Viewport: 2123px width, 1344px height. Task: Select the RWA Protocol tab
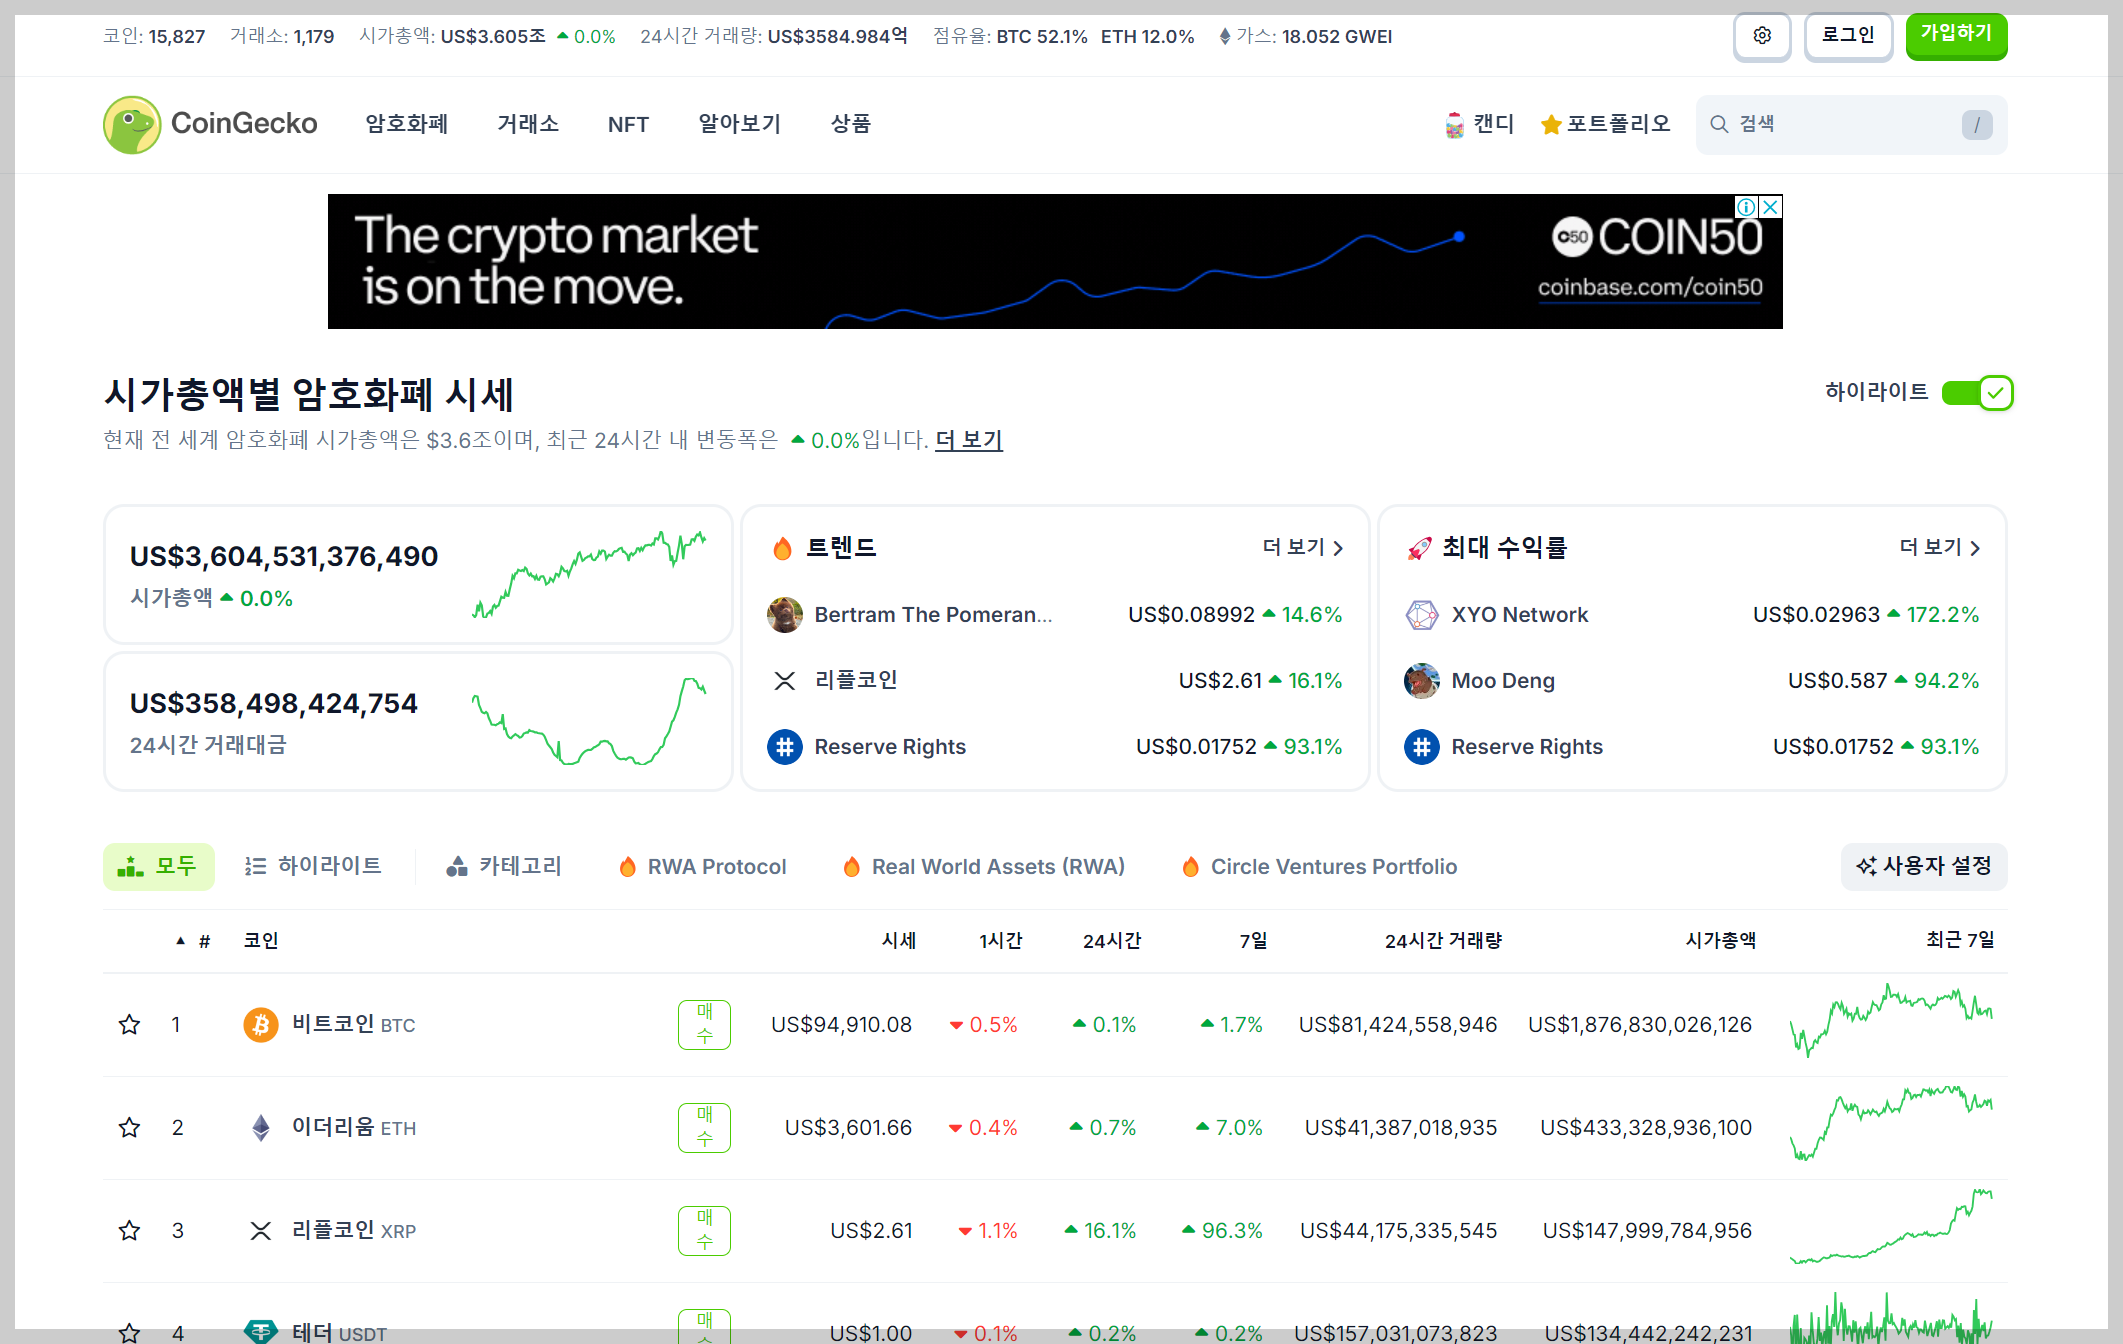703,867
